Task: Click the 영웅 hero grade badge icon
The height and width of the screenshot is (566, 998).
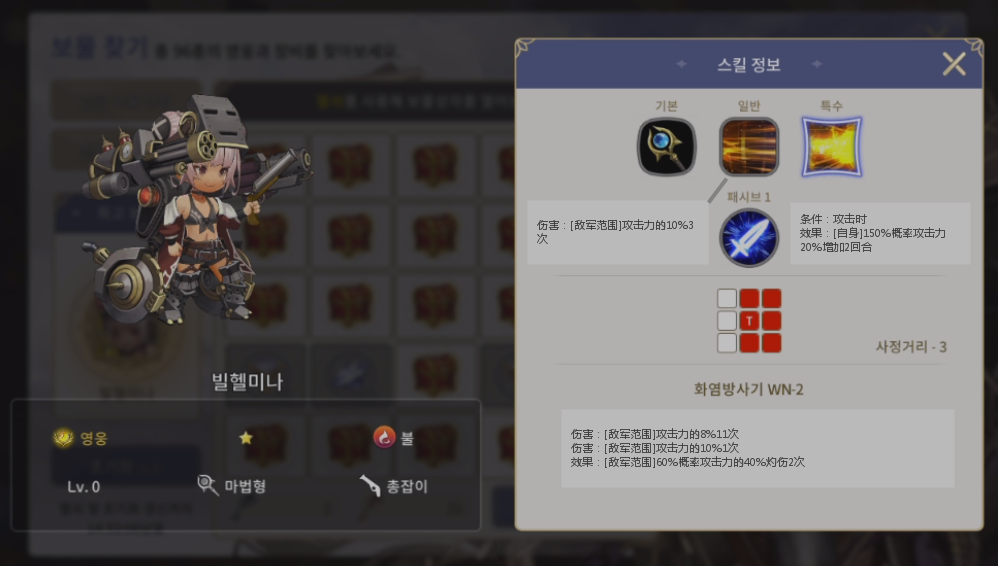Action: pyautogui.click(x=63, y=437)
